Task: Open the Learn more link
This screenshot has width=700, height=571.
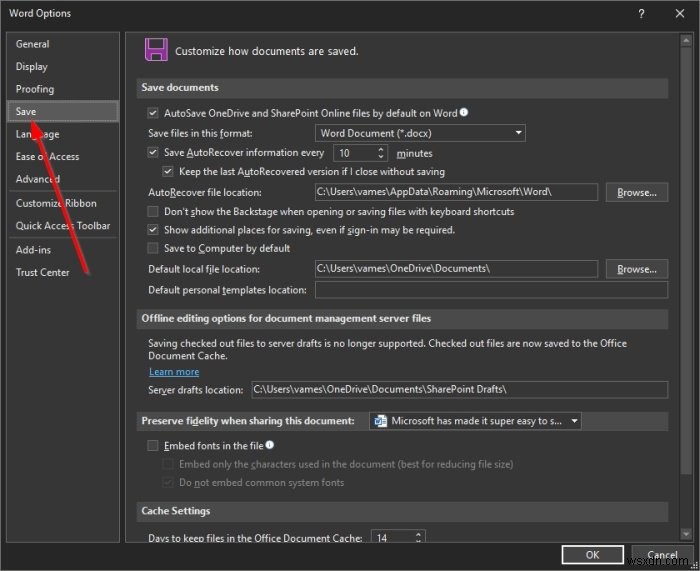Action: tap(174, 372)
